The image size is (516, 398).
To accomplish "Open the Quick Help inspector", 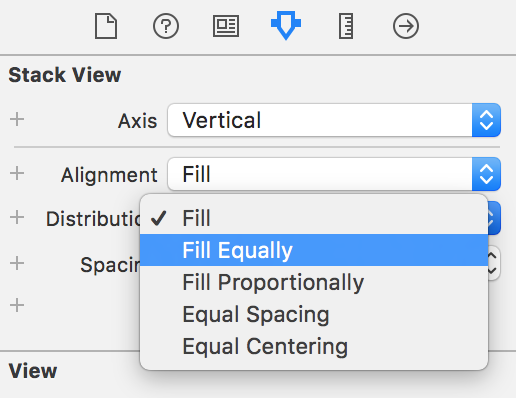I will pyautogui.click(x=166, y=26).
